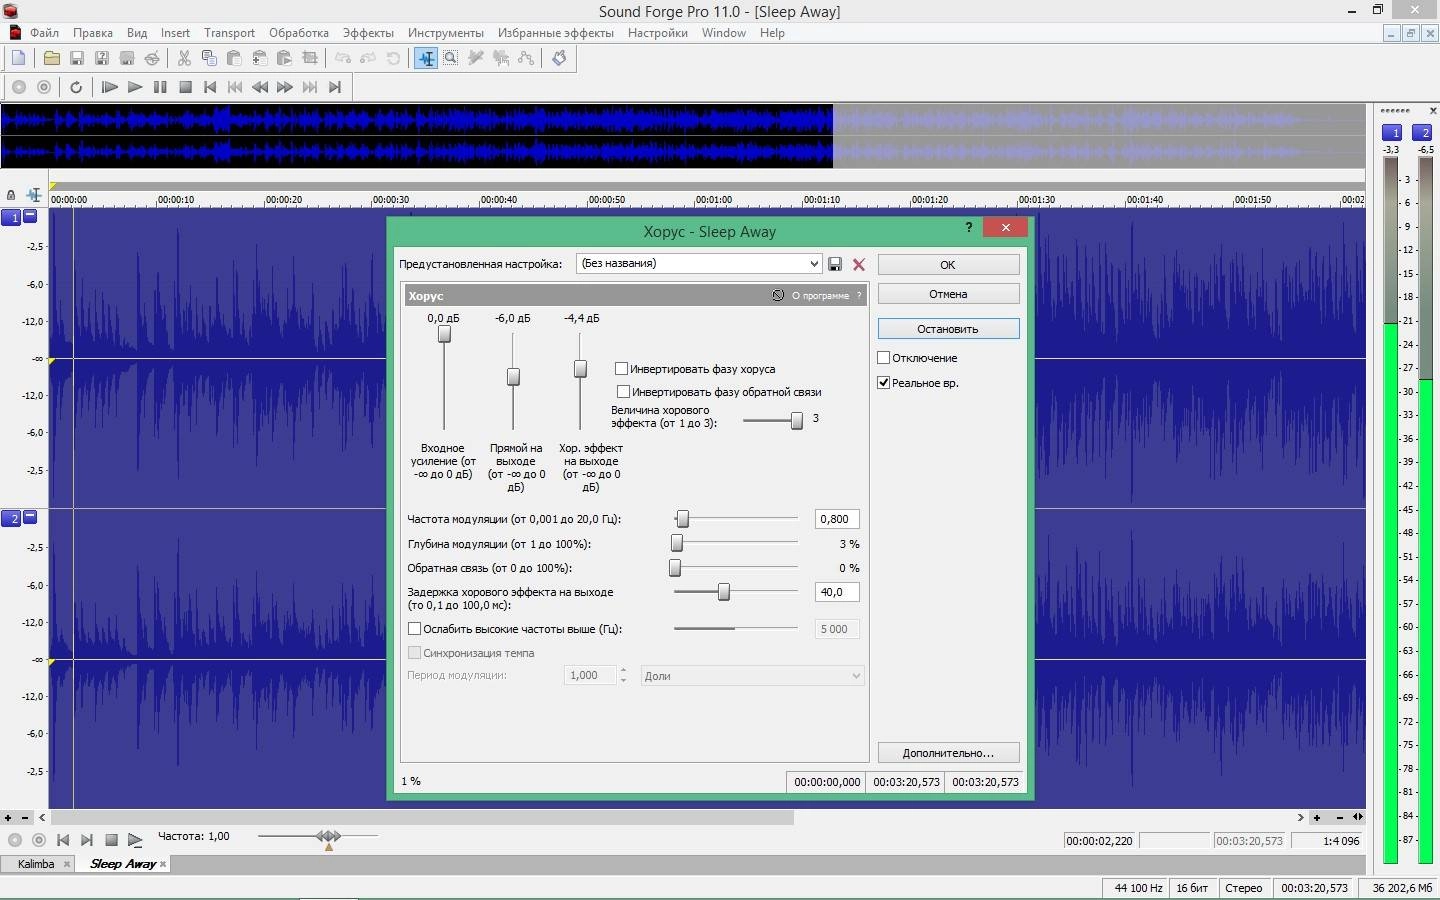
Task: Toggle the 'Отключение' bypass checkbox
Action: (884, 357)
